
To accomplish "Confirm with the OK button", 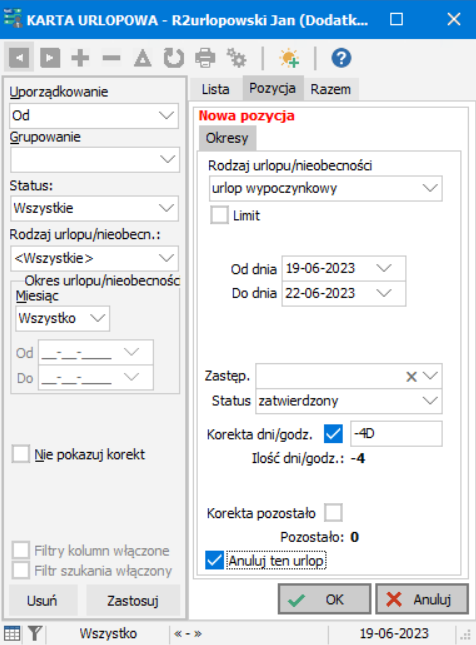I will (324, 599).
